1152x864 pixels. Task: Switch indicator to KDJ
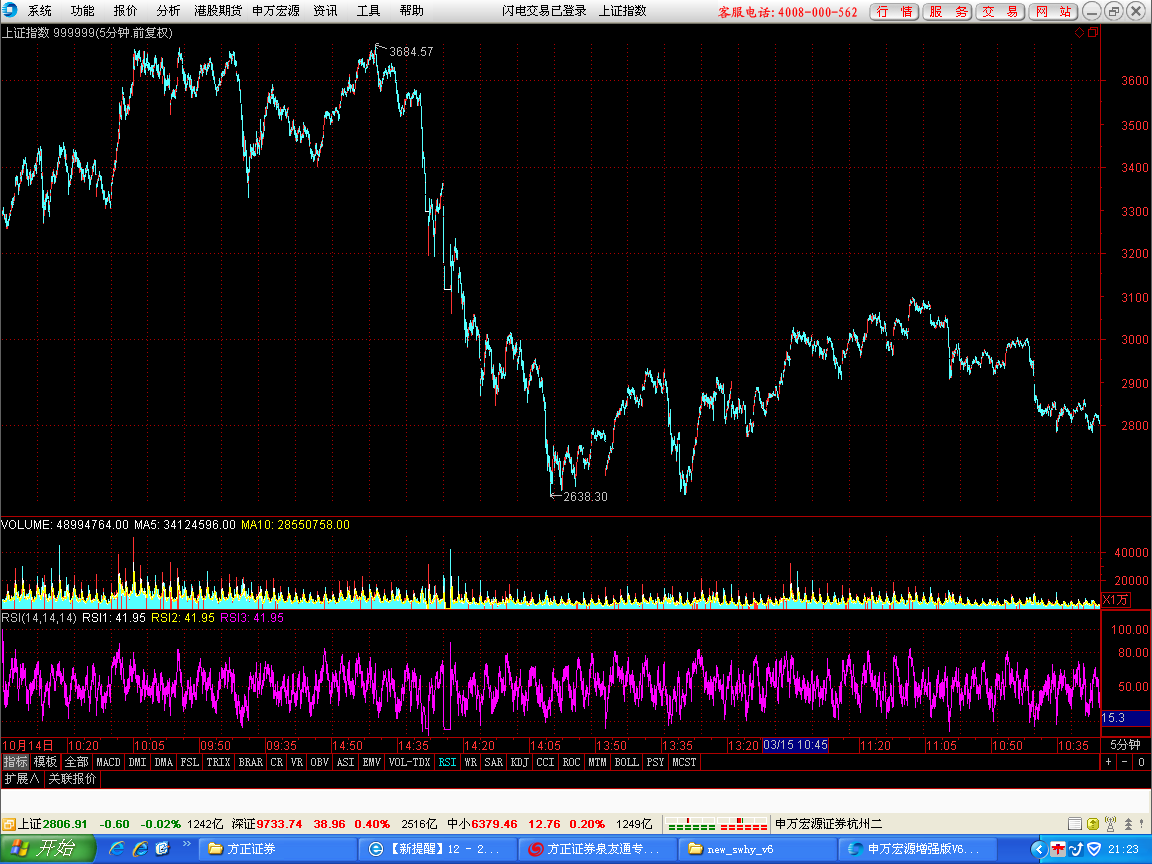click(519, 762)
